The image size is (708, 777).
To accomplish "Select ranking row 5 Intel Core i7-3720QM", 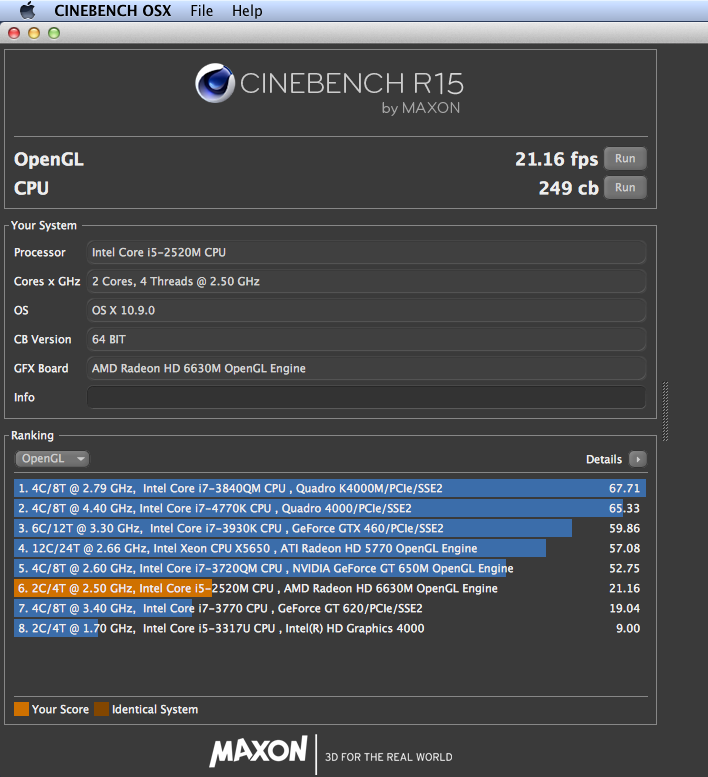I will point(330,568).
